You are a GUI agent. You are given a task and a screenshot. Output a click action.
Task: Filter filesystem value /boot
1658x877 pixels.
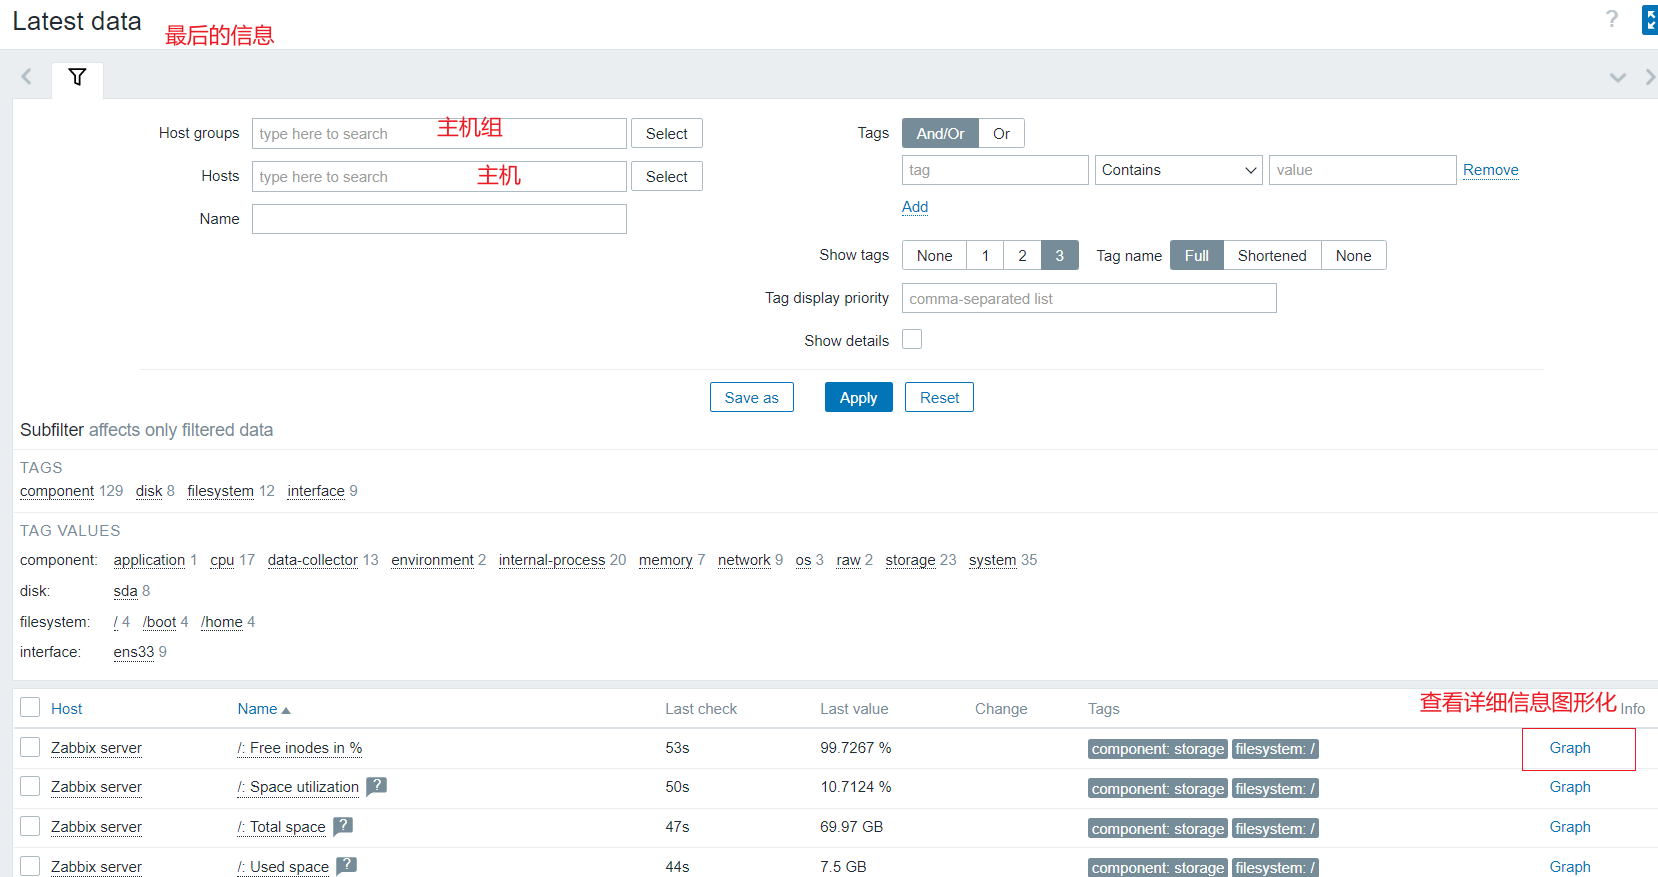coord(159,622)
